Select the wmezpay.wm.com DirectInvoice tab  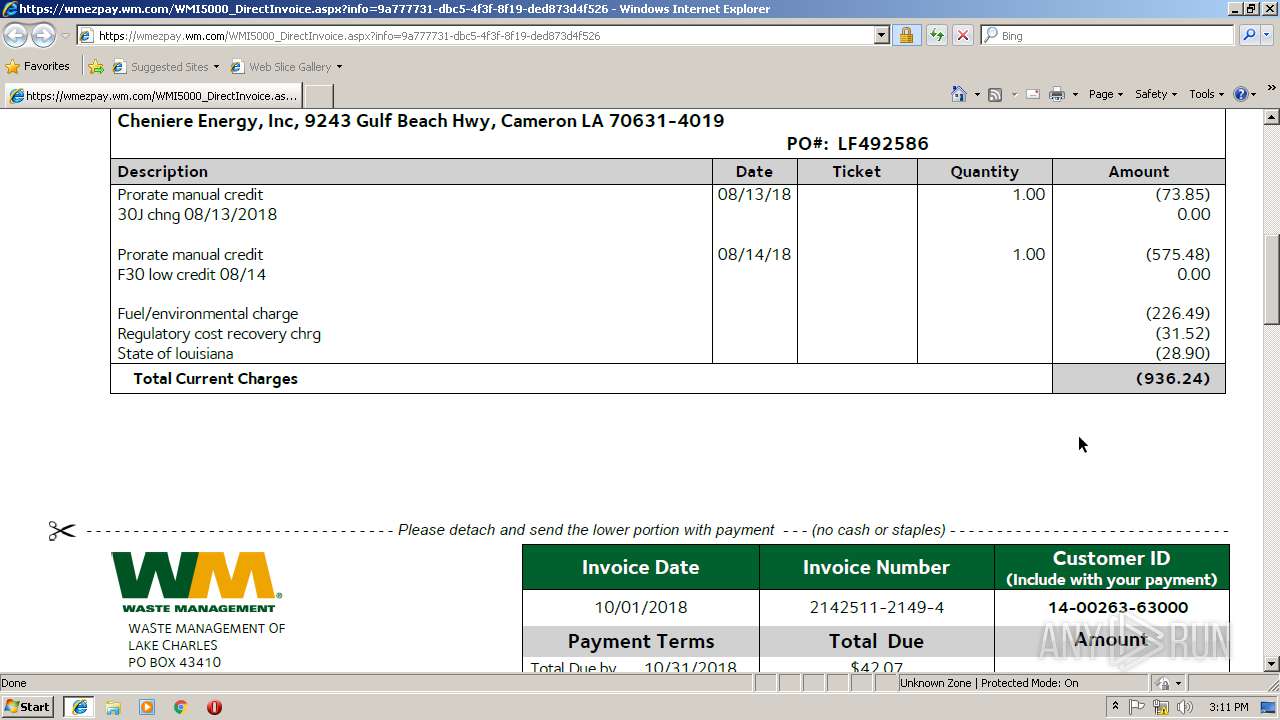click(152, 96)
